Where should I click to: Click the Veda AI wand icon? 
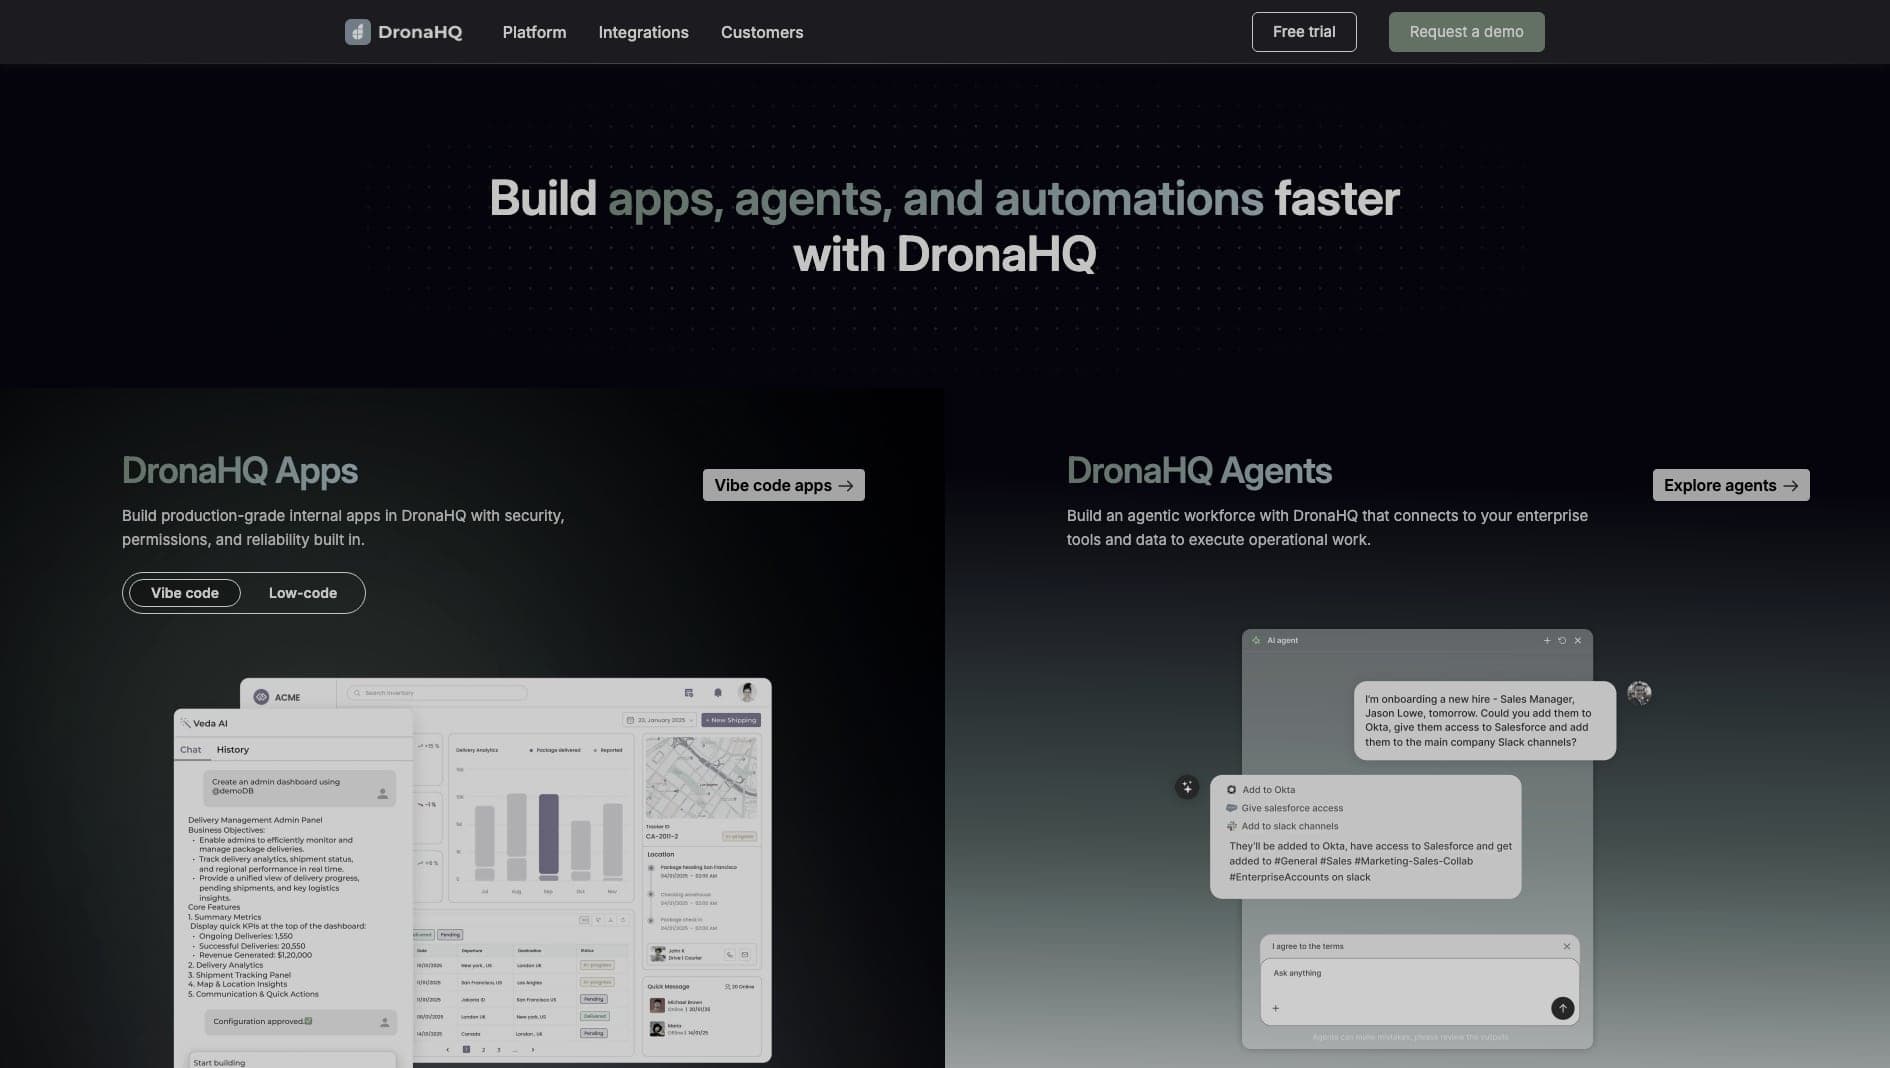pos(186,723)
